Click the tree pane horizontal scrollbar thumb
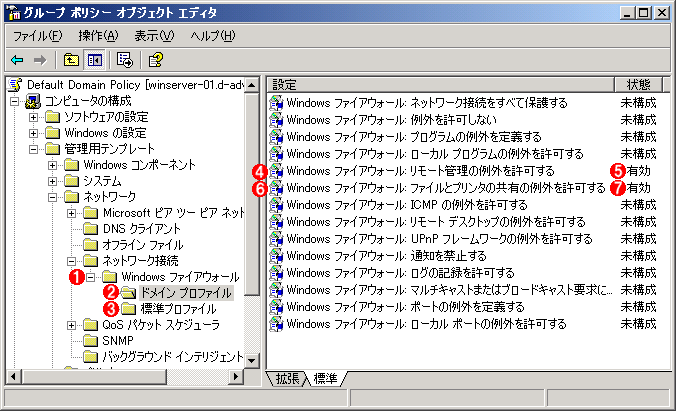Viewport: 676px width, 411px height. pyautogui.click(x=94, y=376)
